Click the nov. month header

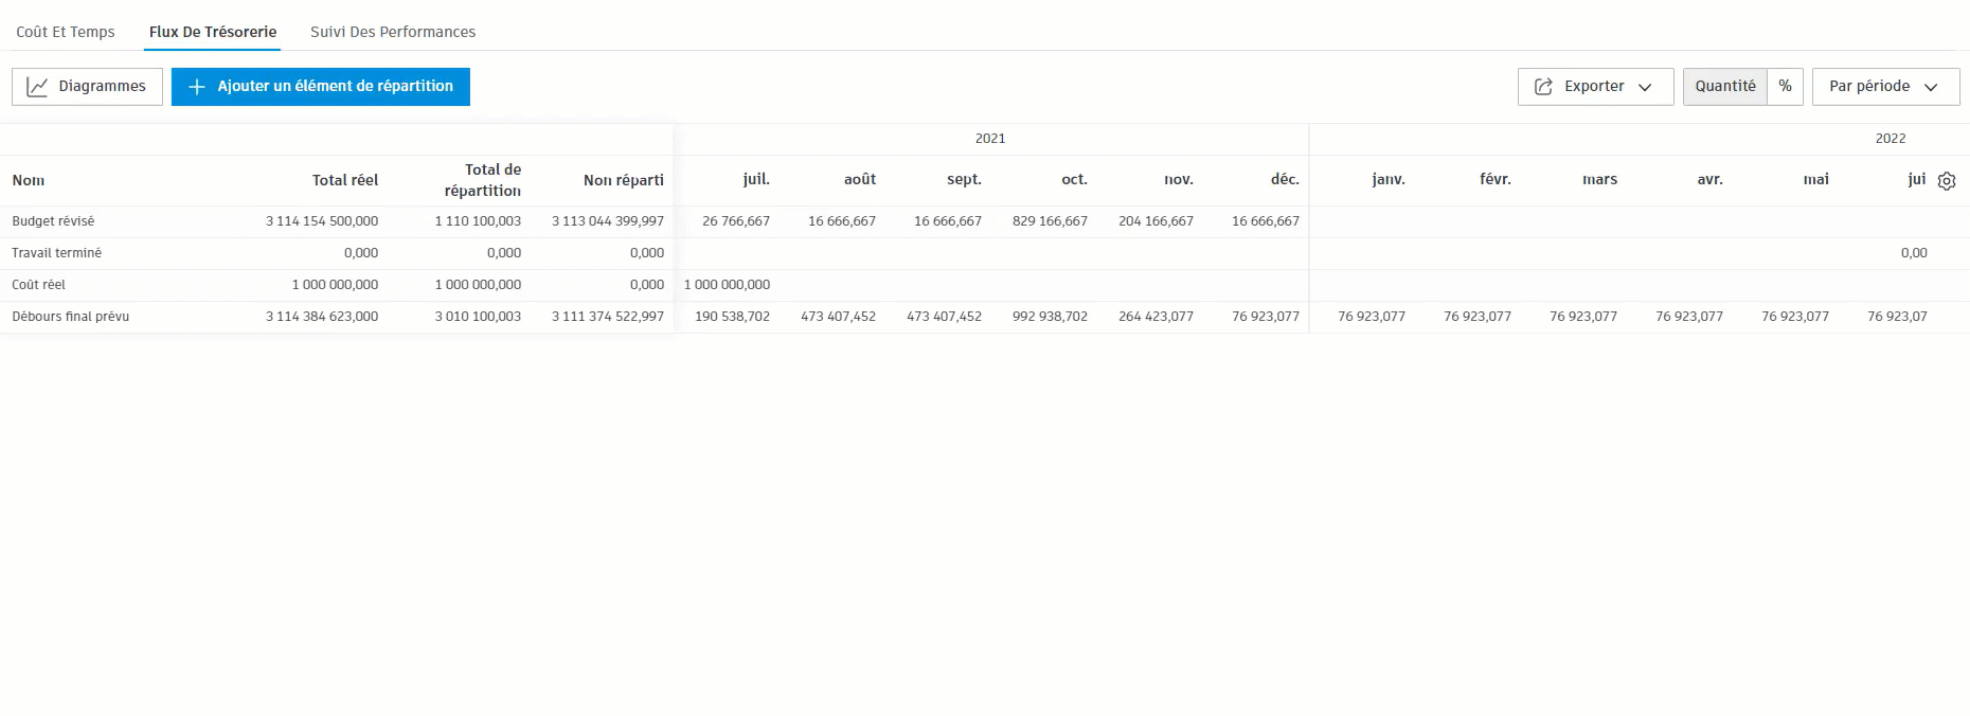tap(1179, 179)
